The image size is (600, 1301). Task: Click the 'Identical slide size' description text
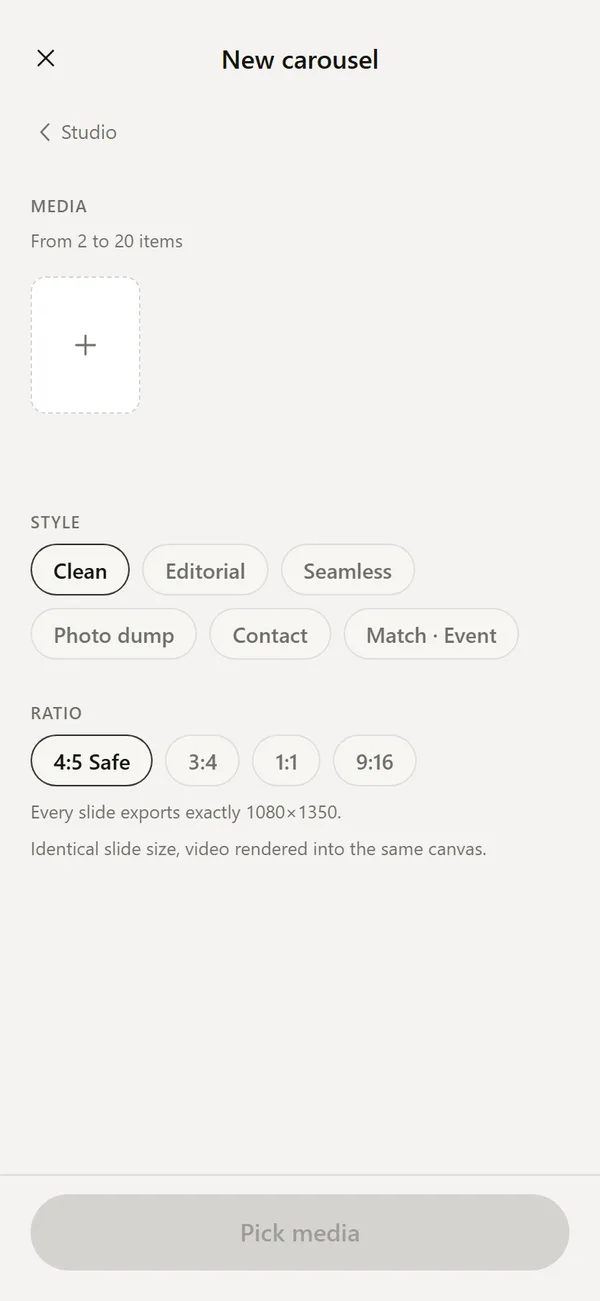pos(259,849)
